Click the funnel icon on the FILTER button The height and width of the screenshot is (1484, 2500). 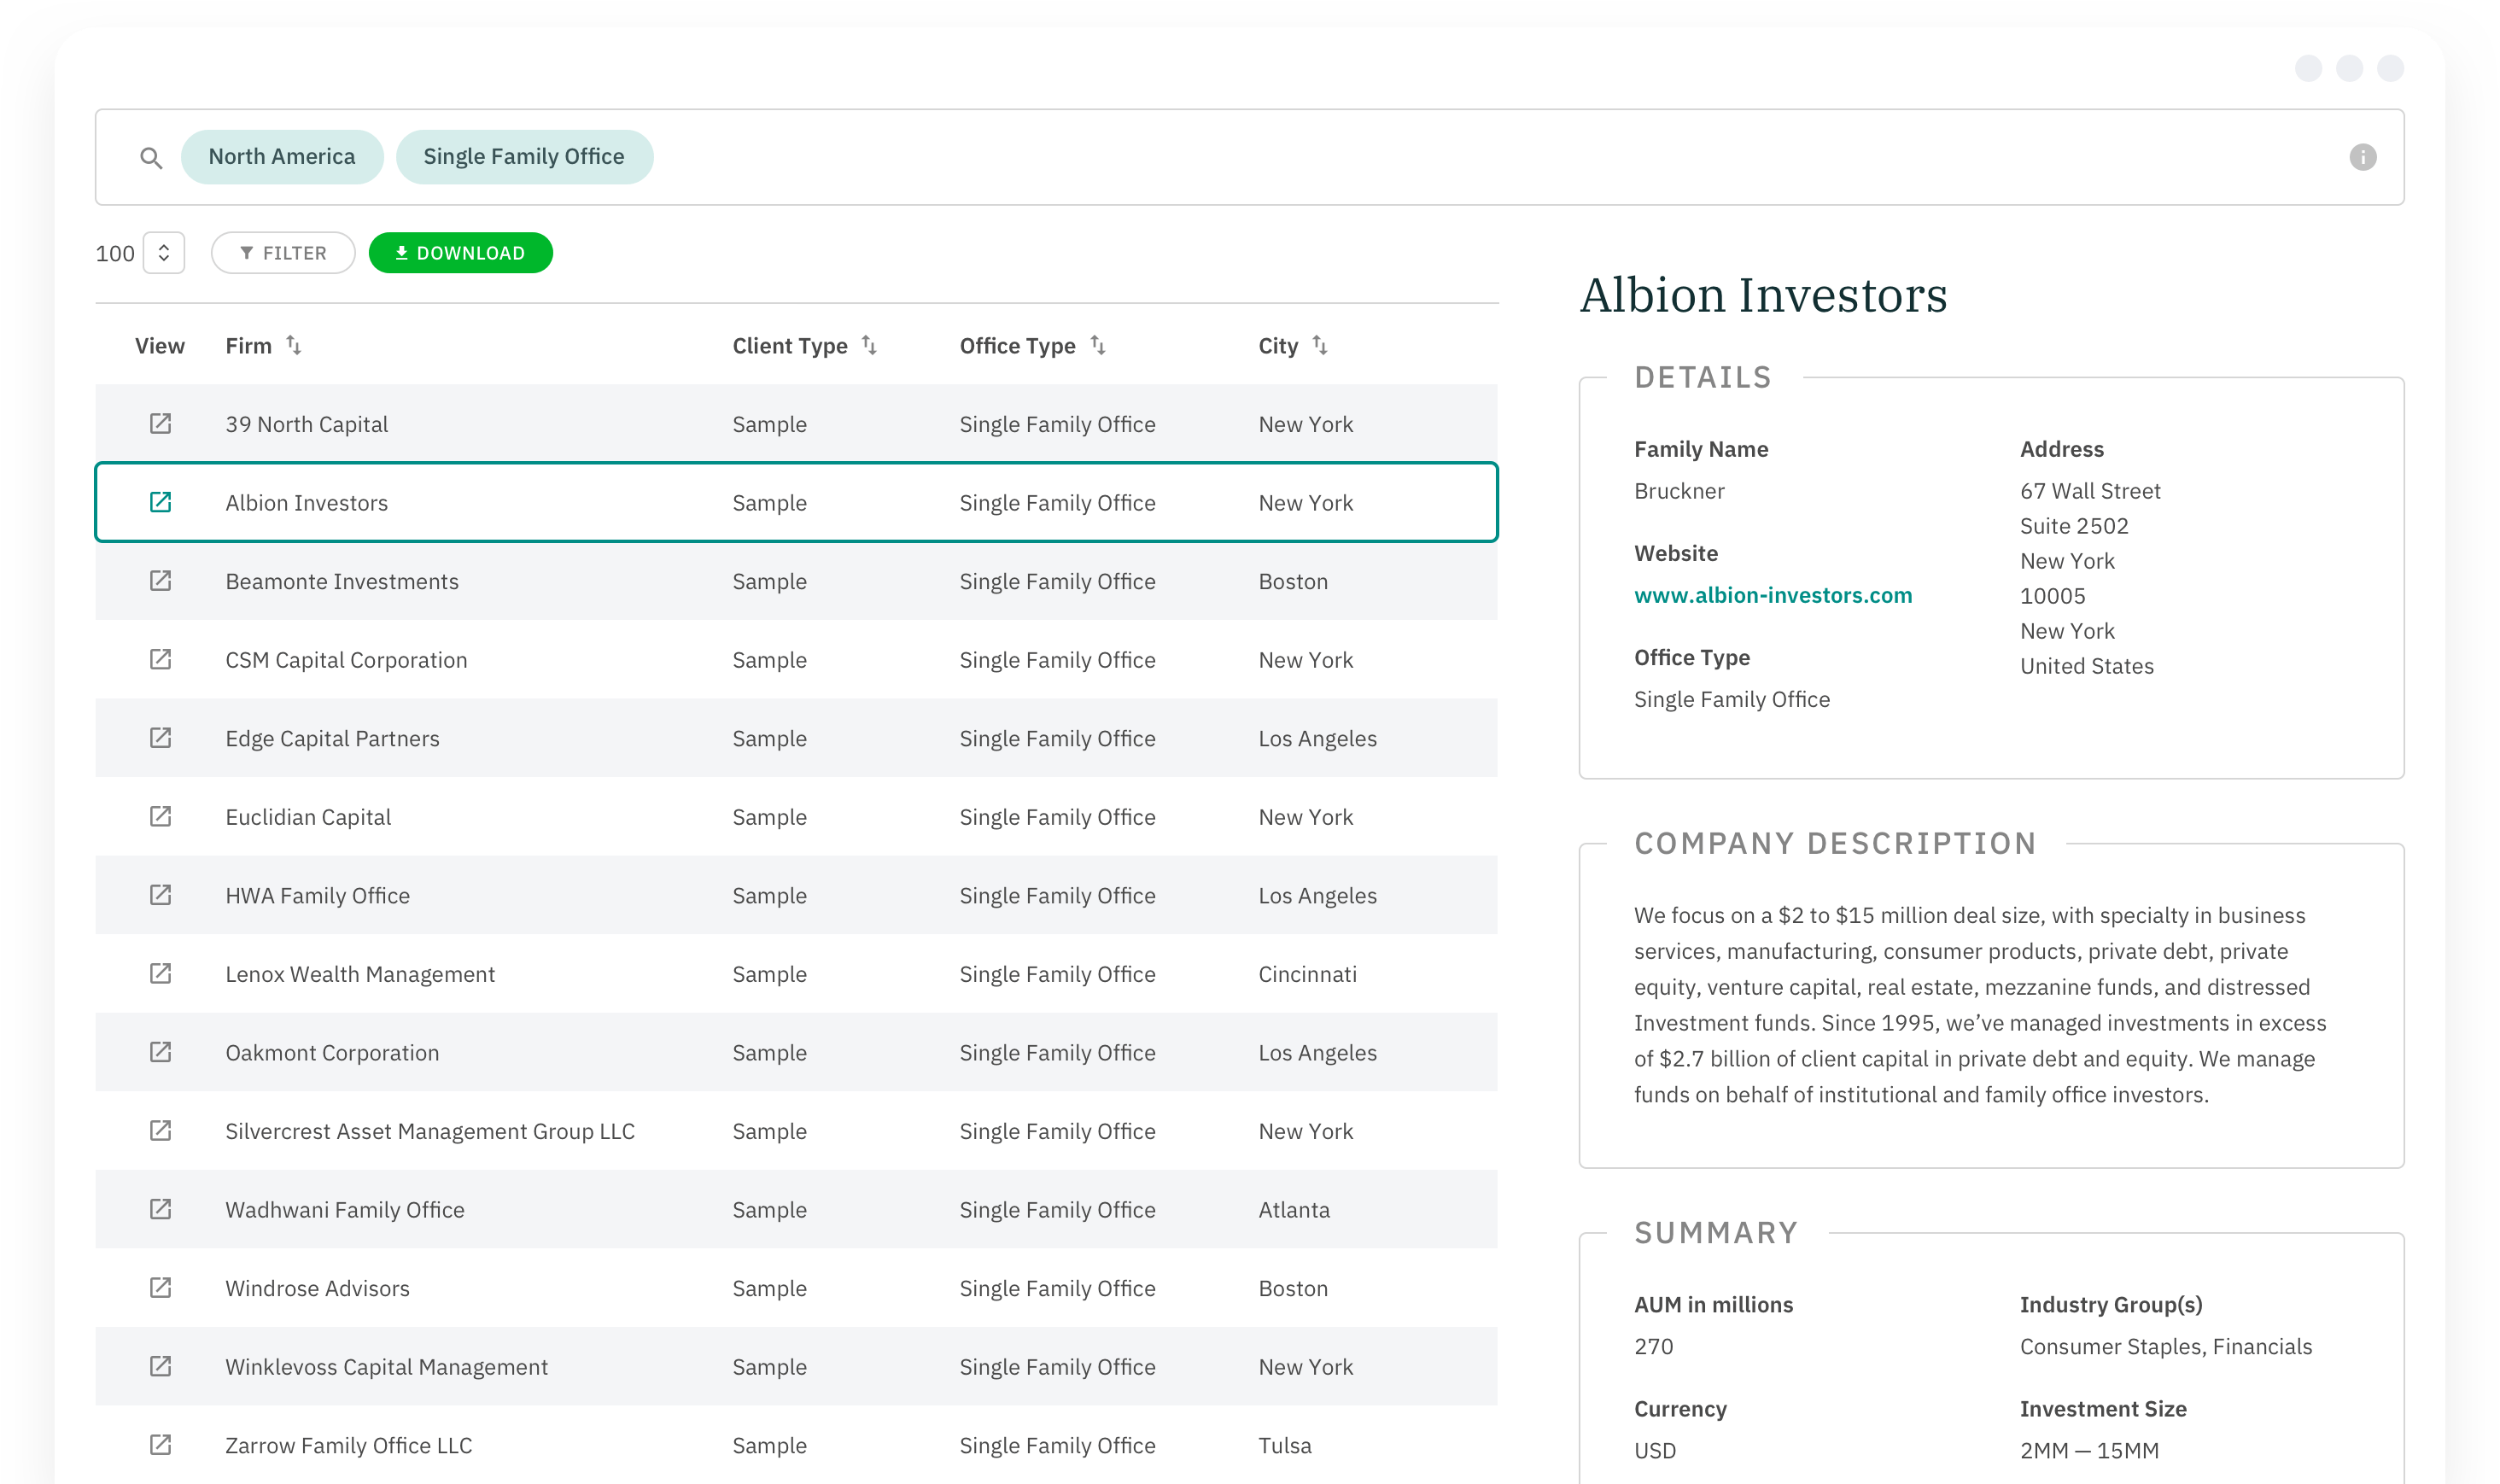pos(248,253)
